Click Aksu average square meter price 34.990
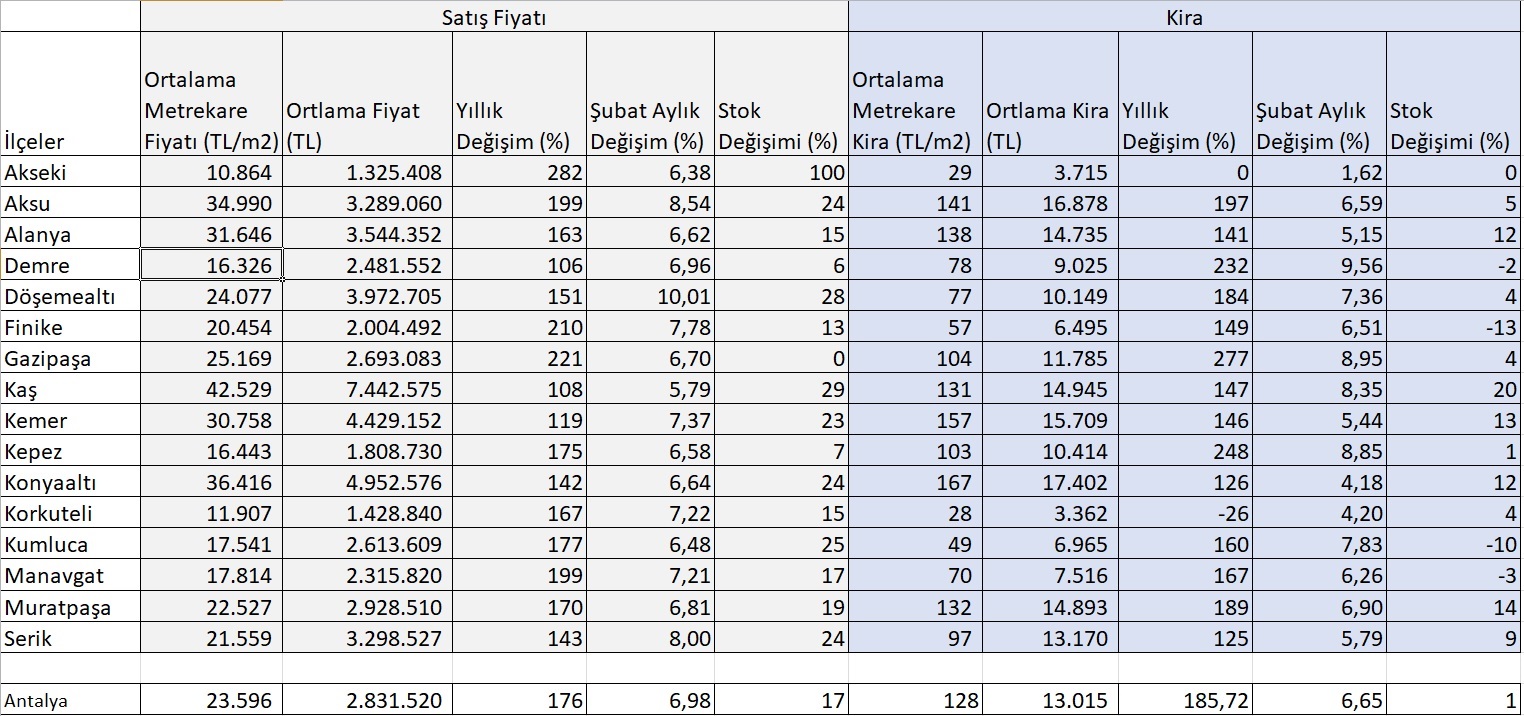The width and height of the screenshot is (1524, 716). pyautogui.click(x=212, y=204)
